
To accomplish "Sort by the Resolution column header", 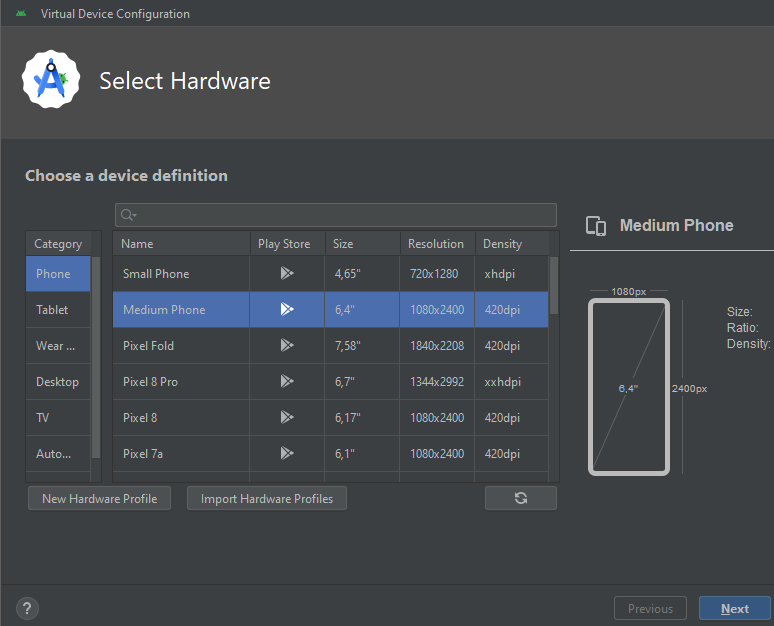I will pyautogui.click(x=437, y=244).
